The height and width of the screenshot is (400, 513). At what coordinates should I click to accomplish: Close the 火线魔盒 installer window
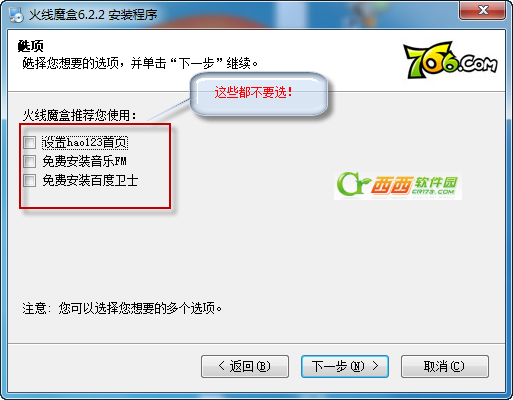point(482,10)
